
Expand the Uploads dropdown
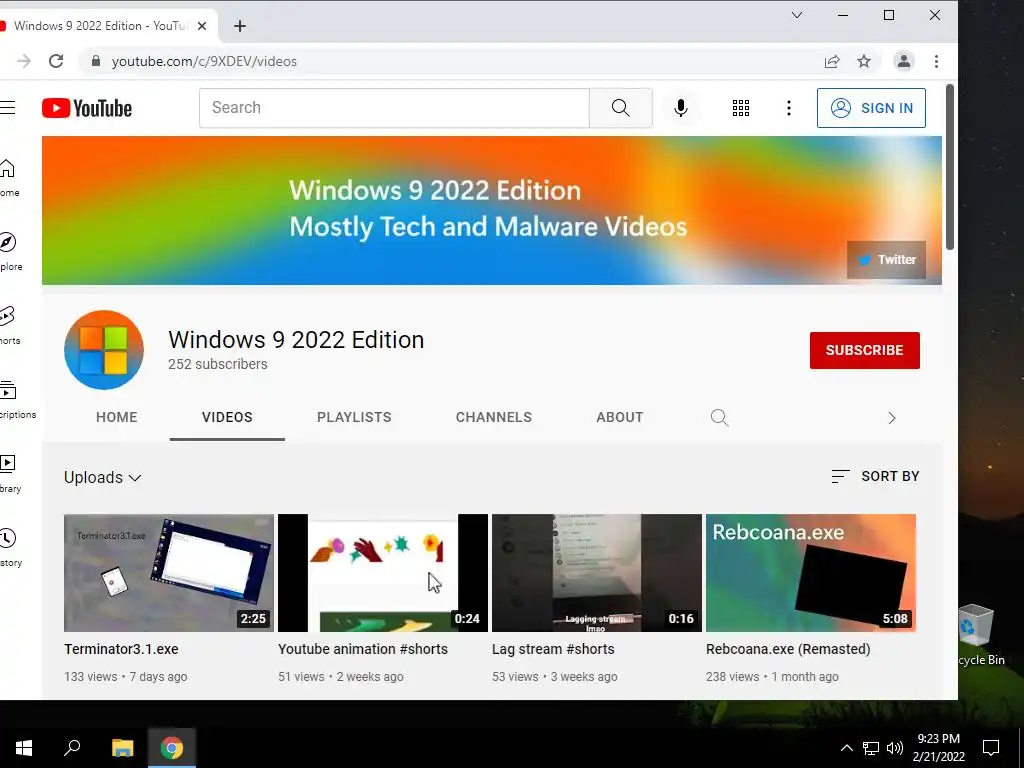[x=103, y=477]
